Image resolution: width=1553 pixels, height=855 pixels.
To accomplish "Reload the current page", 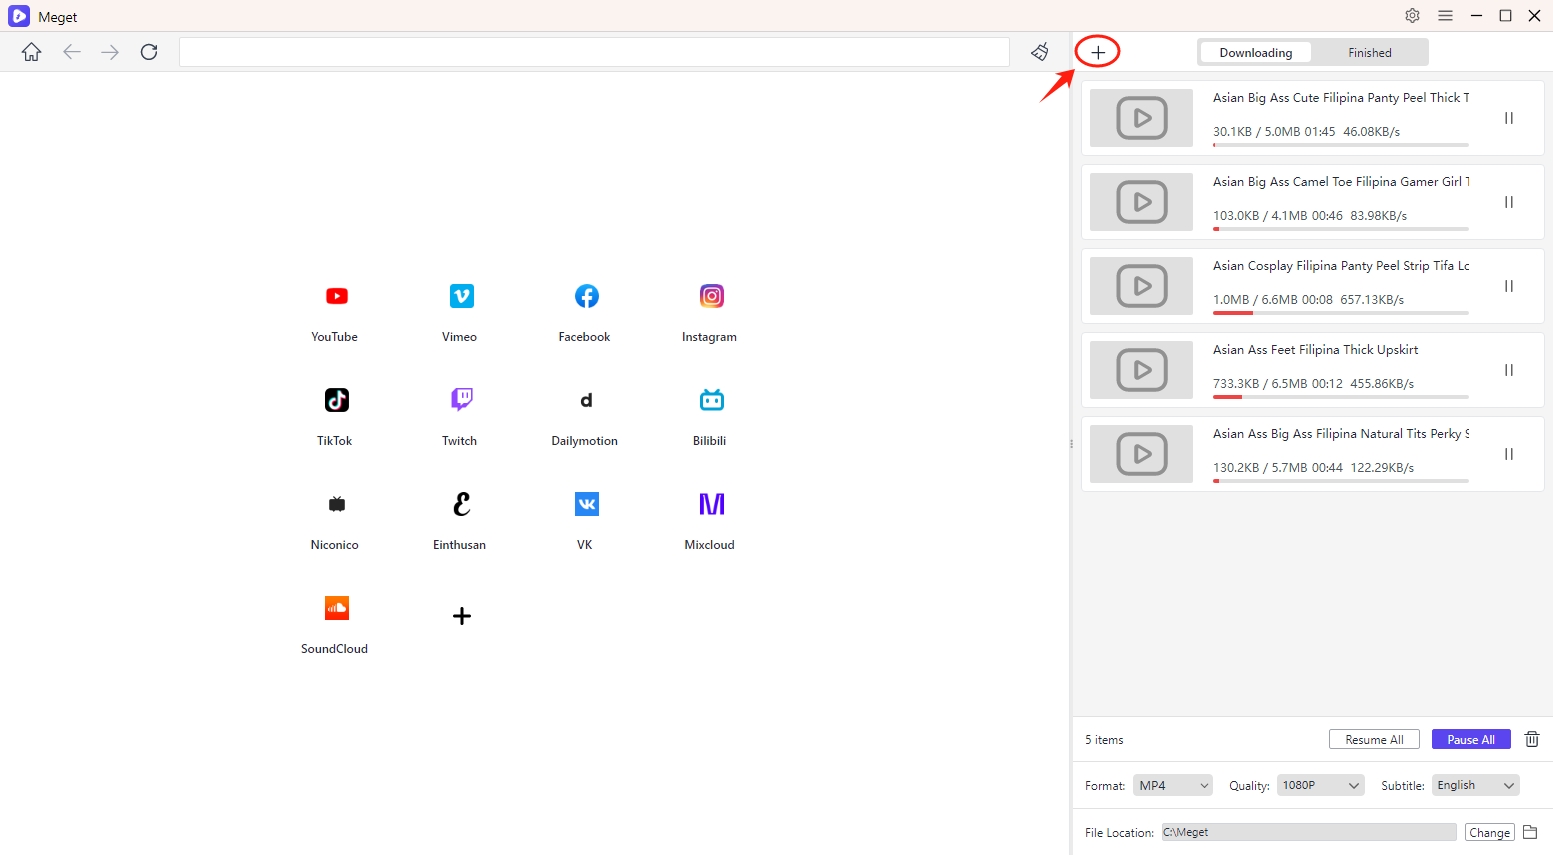I will pos(149,52).
